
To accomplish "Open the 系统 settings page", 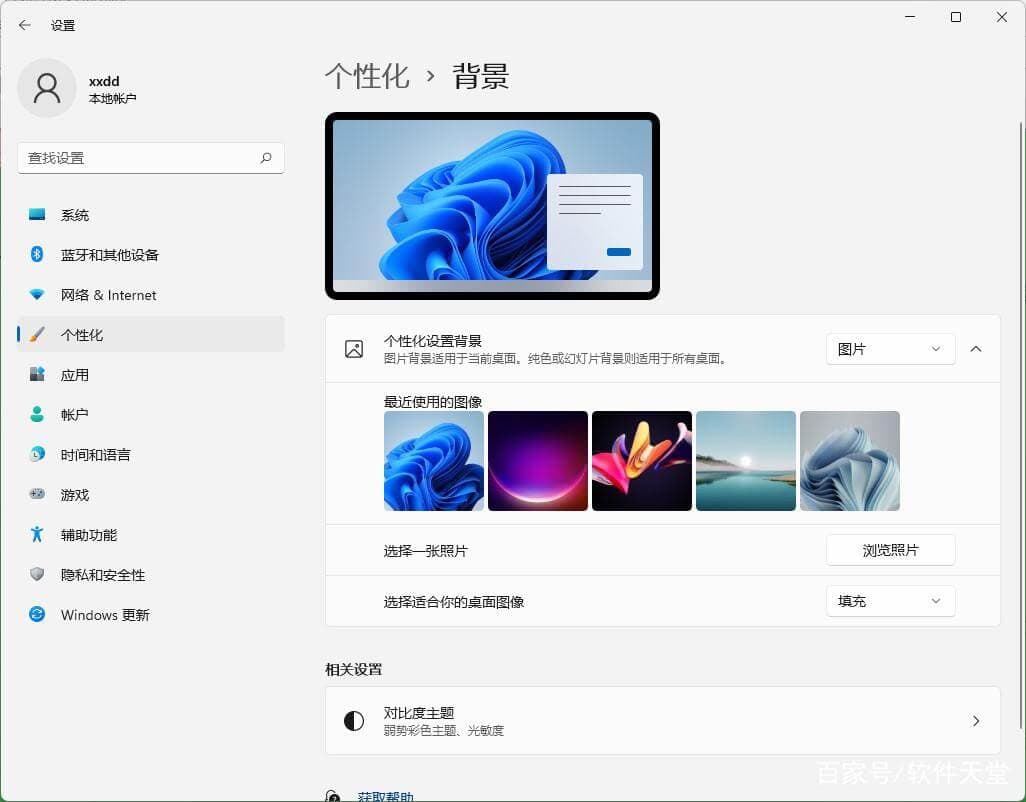I will 151,215.
